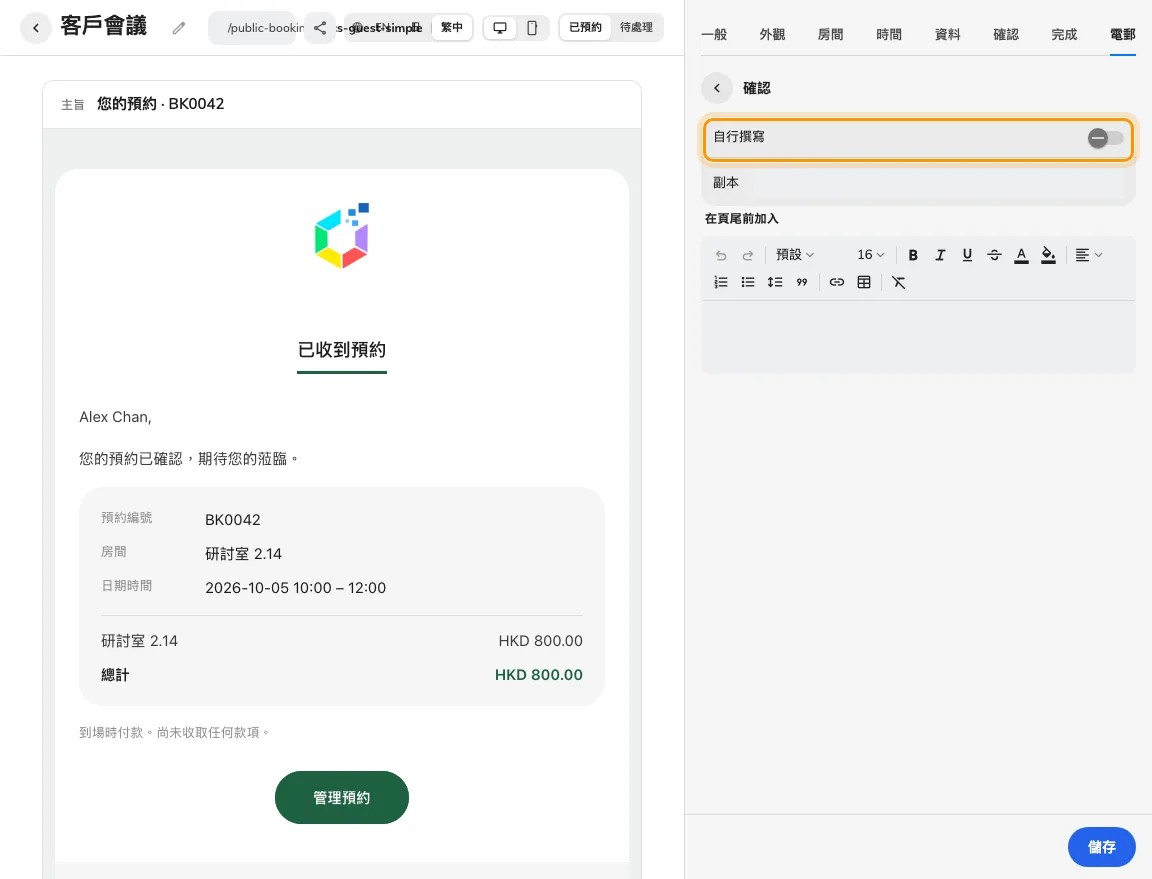Screen dimensions: 1152x879
Task: Toggle the 自行撰寫 switch
Action: point(1106,138)
